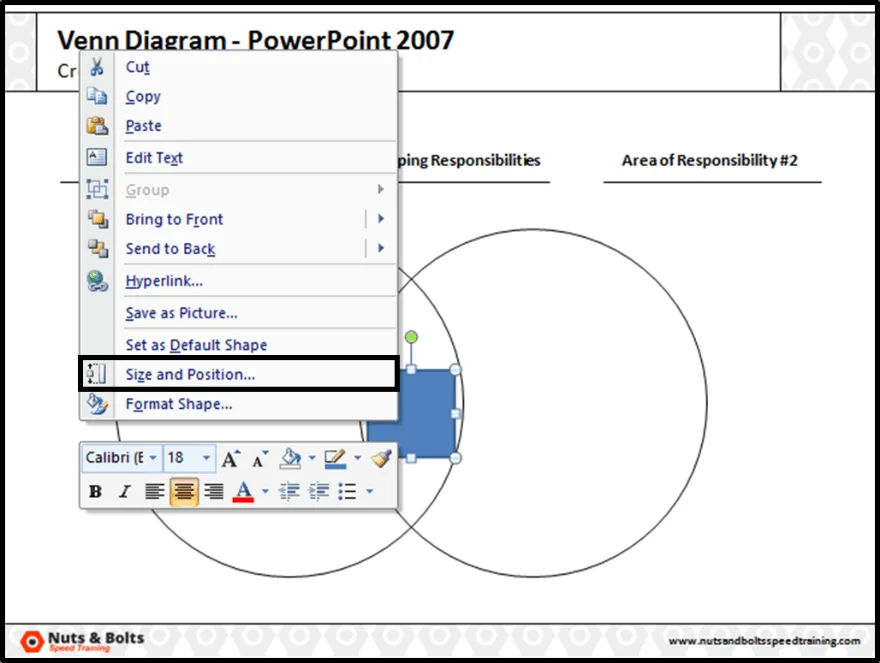Choose Hyperlink... menu entry
This screenshot has height=663, width=880.
[239, 281]
